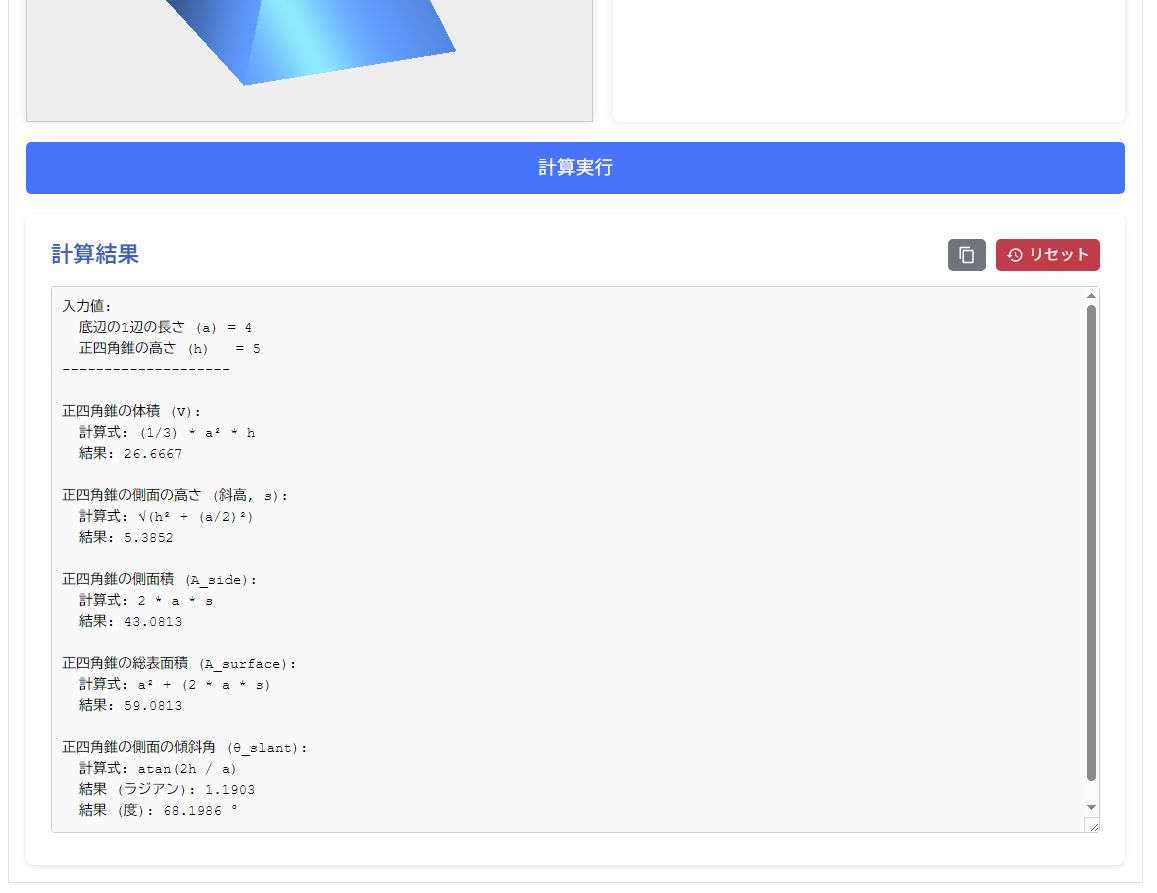Image resolution: width=1157 pixels, height=893 pixels.
Task: Click the '入力値:' line
Action: pos(86,306)
